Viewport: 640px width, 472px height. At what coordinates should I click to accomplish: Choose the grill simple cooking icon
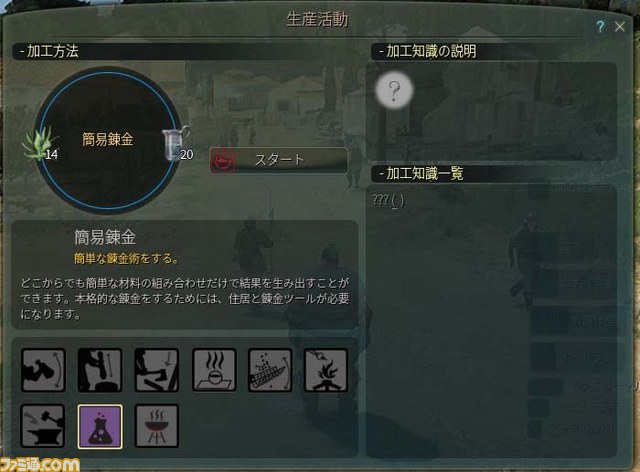point(157,426)
